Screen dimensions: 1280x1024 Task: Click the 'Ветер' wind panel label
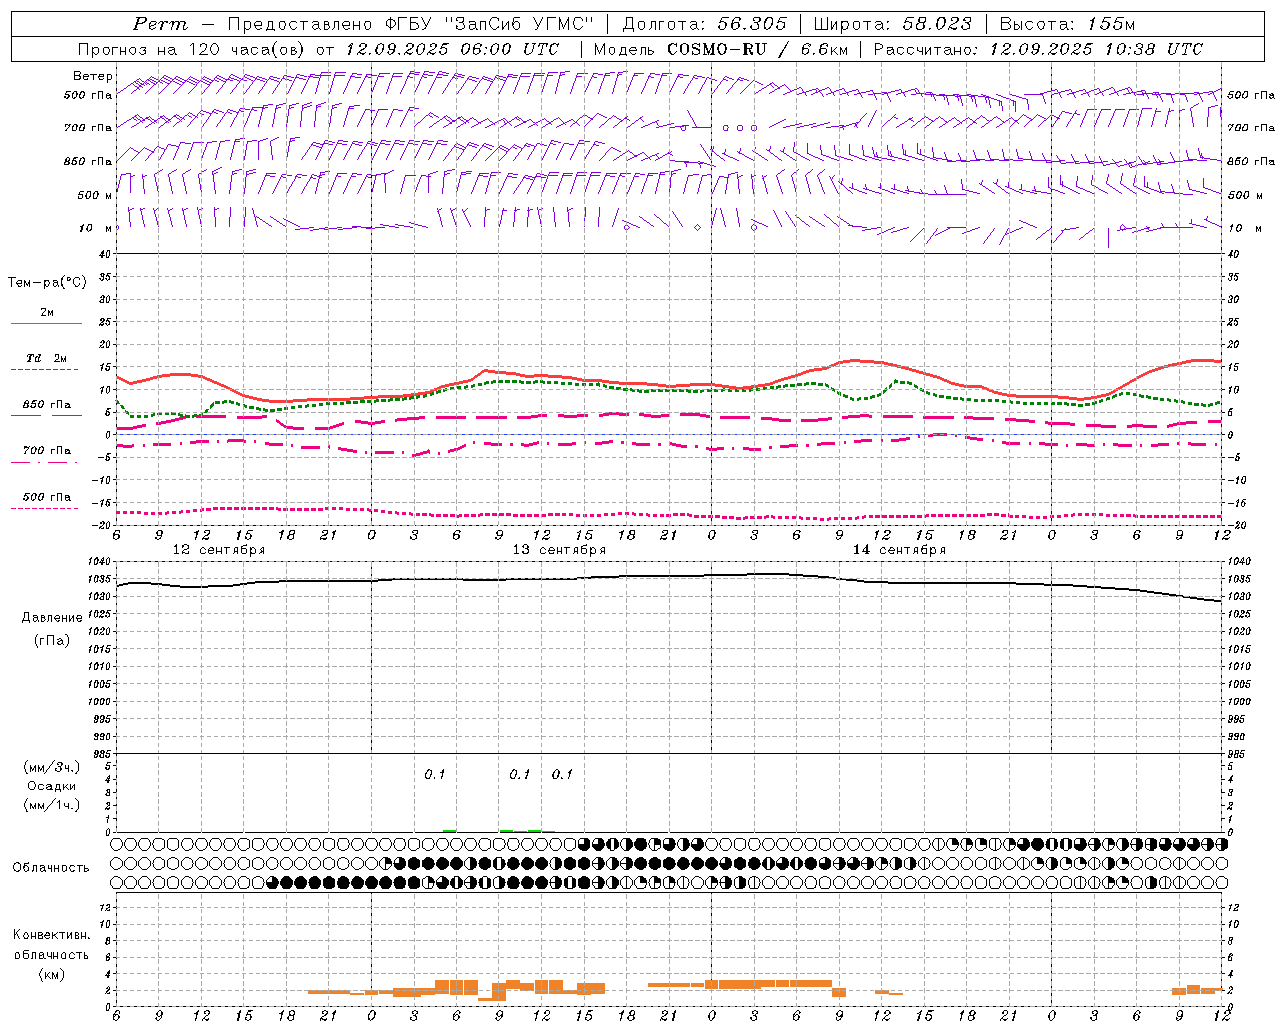(x=92, y=76)
